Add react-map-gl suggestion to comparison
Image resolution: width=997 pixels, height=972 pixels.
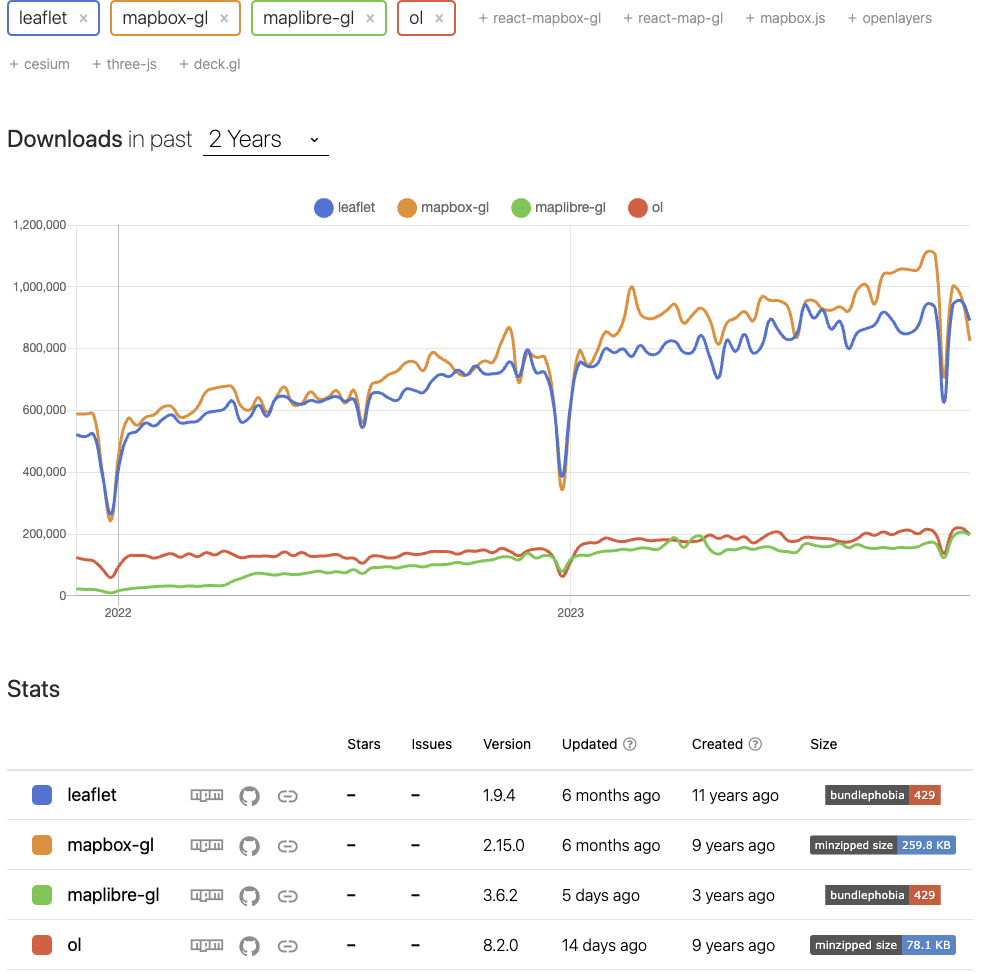pos(673,18)
